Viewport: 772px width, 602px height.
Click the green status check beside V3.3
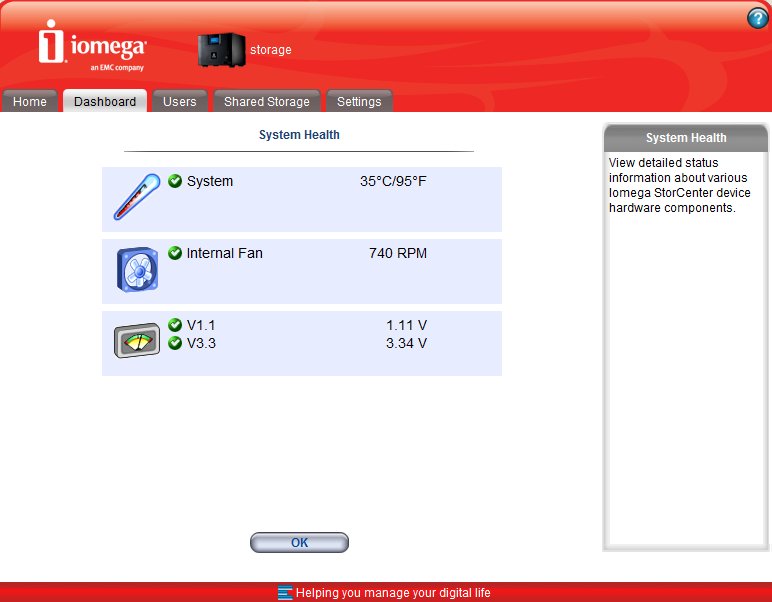click(x=175, y=343)
